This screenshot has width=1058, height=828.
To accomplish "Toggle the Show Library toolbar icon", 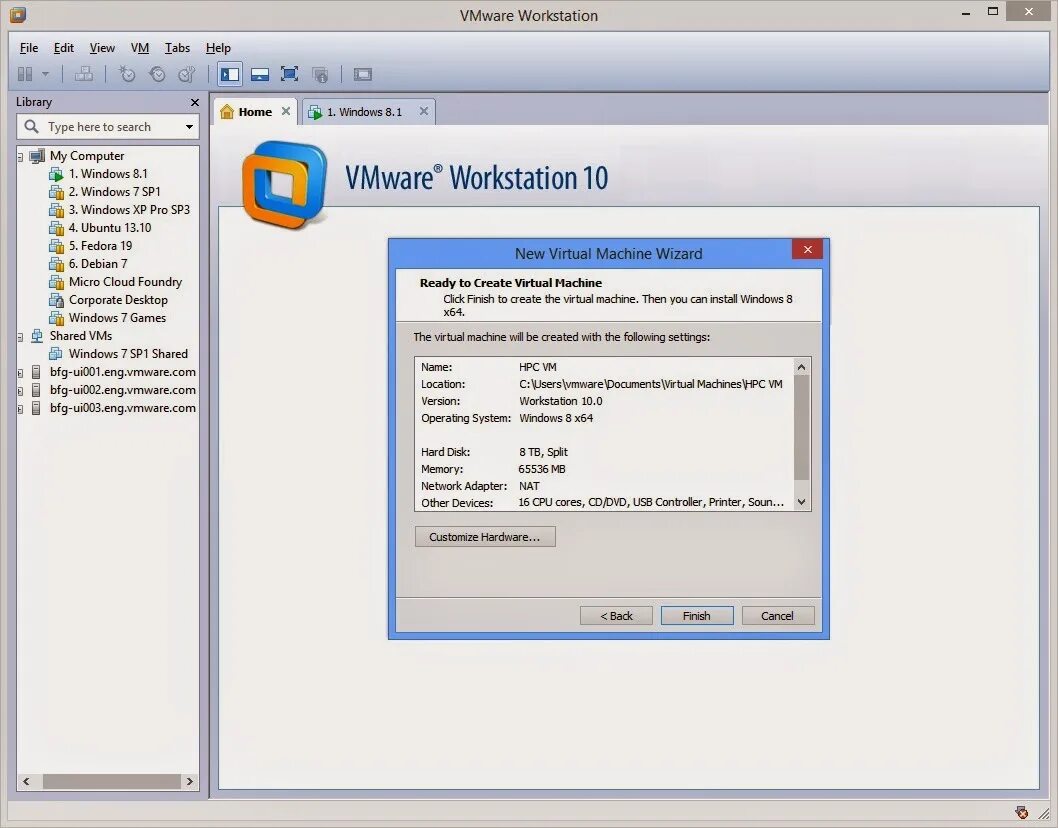I will (230, 74).
